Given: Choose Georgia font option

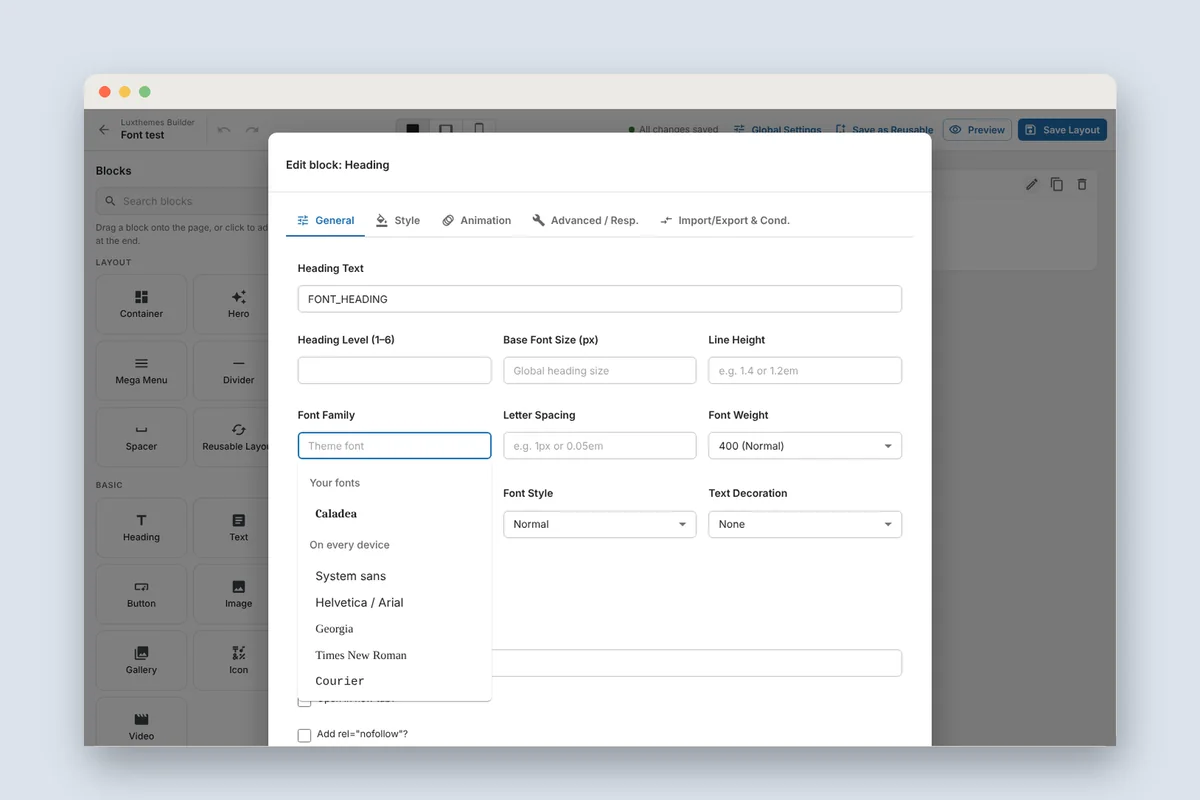Looking at the screenshot, I should (395, 629).
